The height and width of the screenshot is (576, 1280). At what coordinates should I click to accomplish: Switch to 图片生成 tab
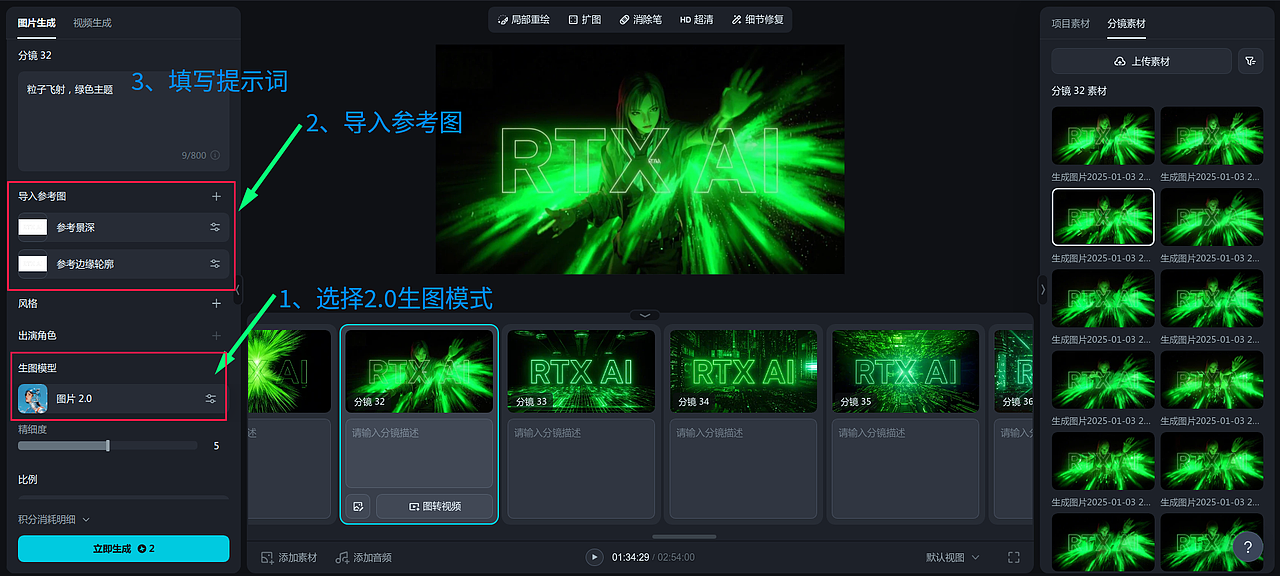pos(37,22)
